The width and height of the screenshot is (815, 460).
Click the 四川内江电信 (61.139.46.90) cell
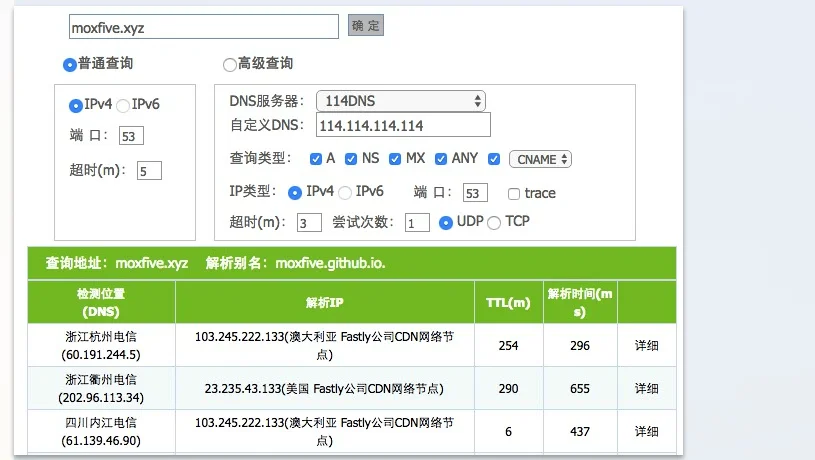[101, 431]
